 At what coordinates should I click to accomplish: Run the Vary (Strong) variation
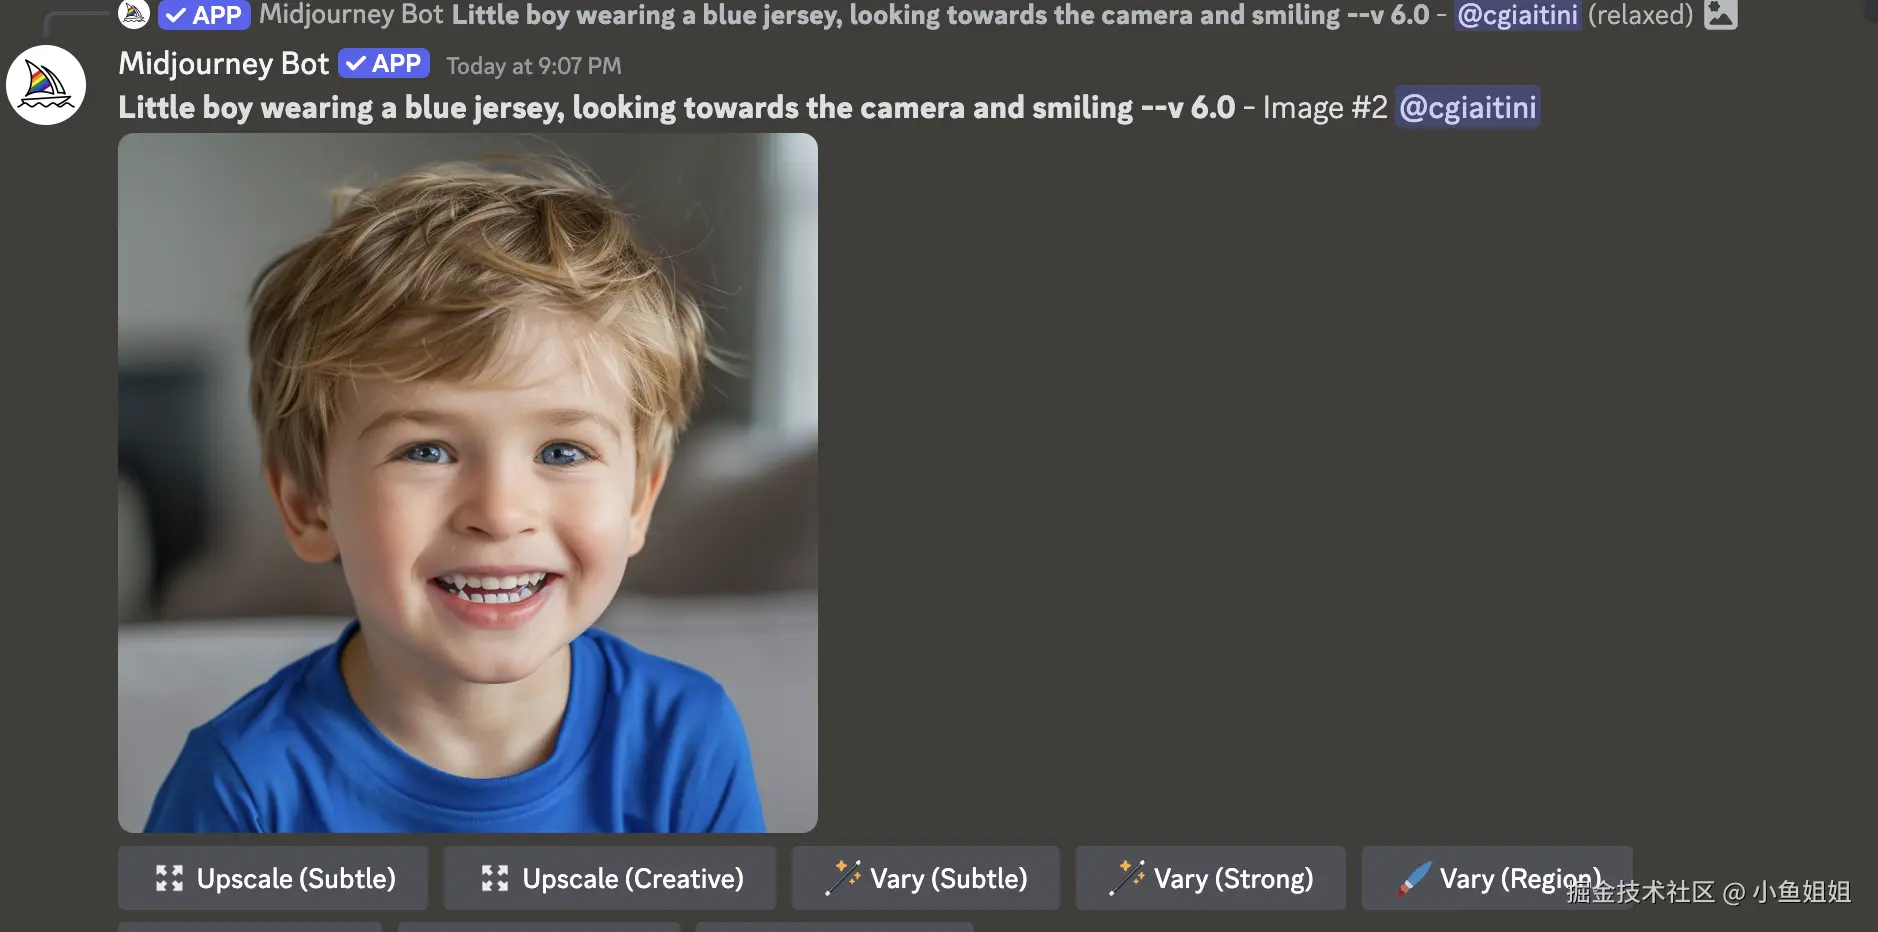click(1211, 878)
